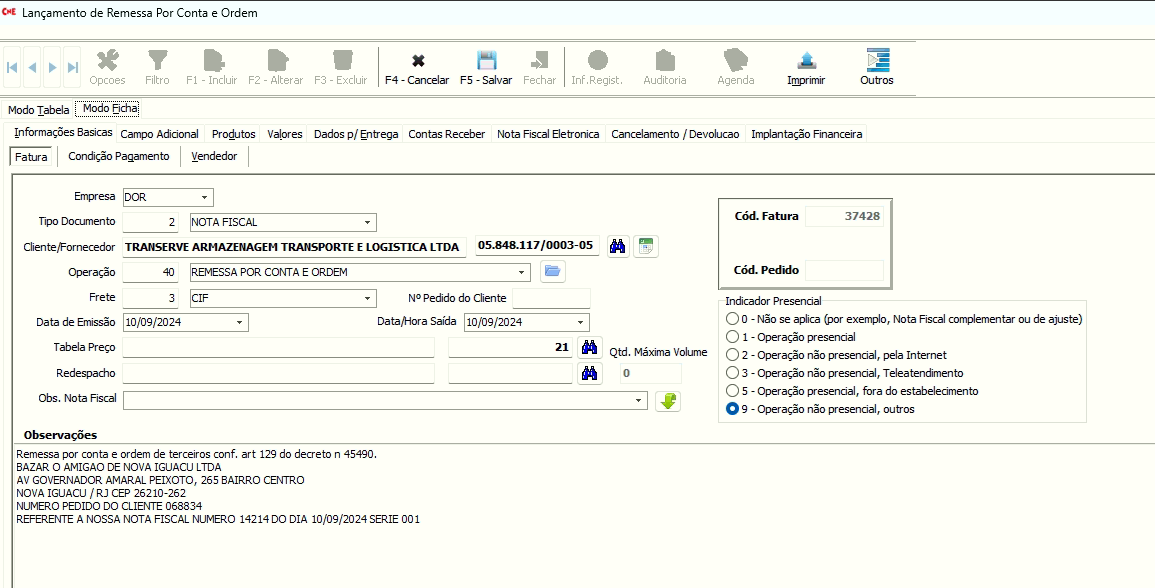This screenshot has height=588, width=1155.
Task: Click green arrow icon beside Obs. Nota Fiscal
Action: [x=668, y=400]
